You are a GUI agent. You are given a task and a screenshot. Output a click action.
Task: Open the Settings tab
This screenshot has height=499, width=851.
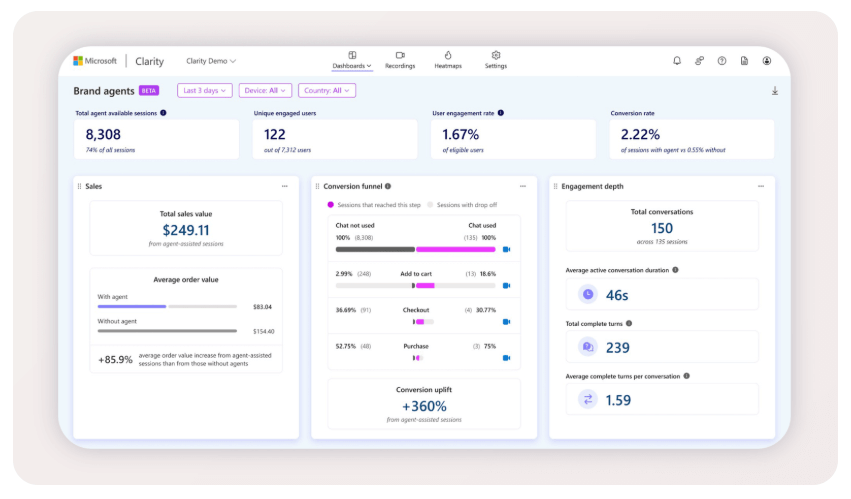pos(496,60)
